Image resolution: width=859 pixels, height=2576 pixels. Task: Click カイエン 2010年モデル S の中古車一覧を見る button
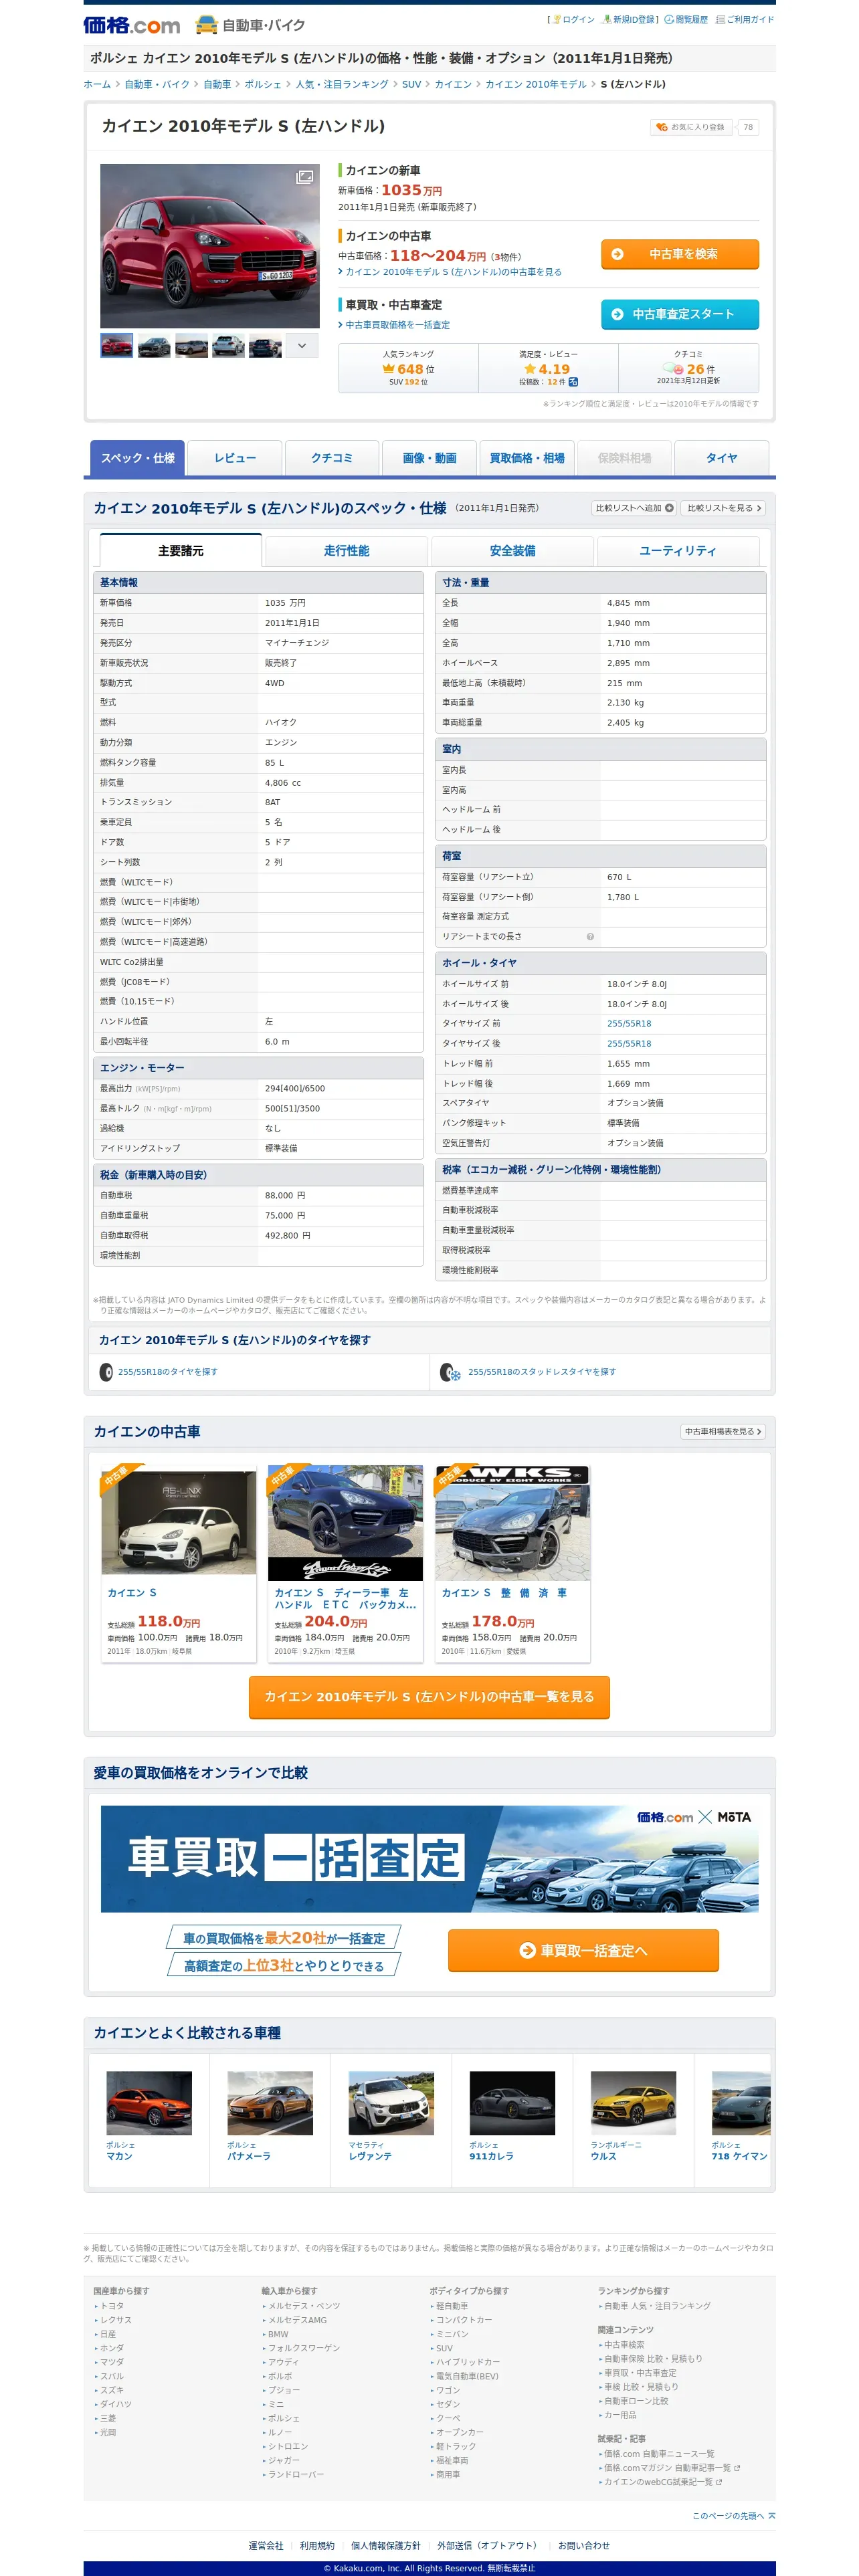click(x=429, y=1697)
